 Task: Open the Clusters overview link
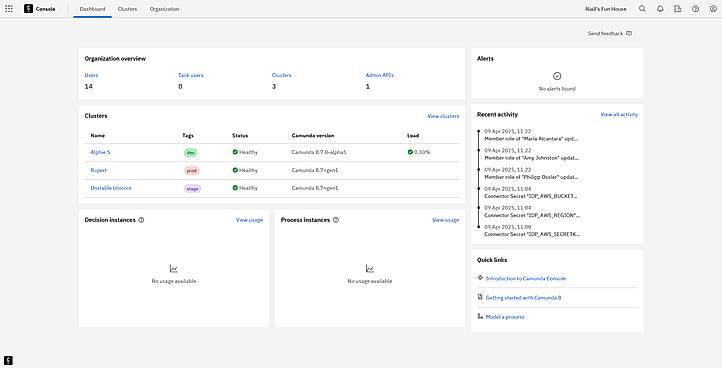pyautogui.click(x=281, y=75)
